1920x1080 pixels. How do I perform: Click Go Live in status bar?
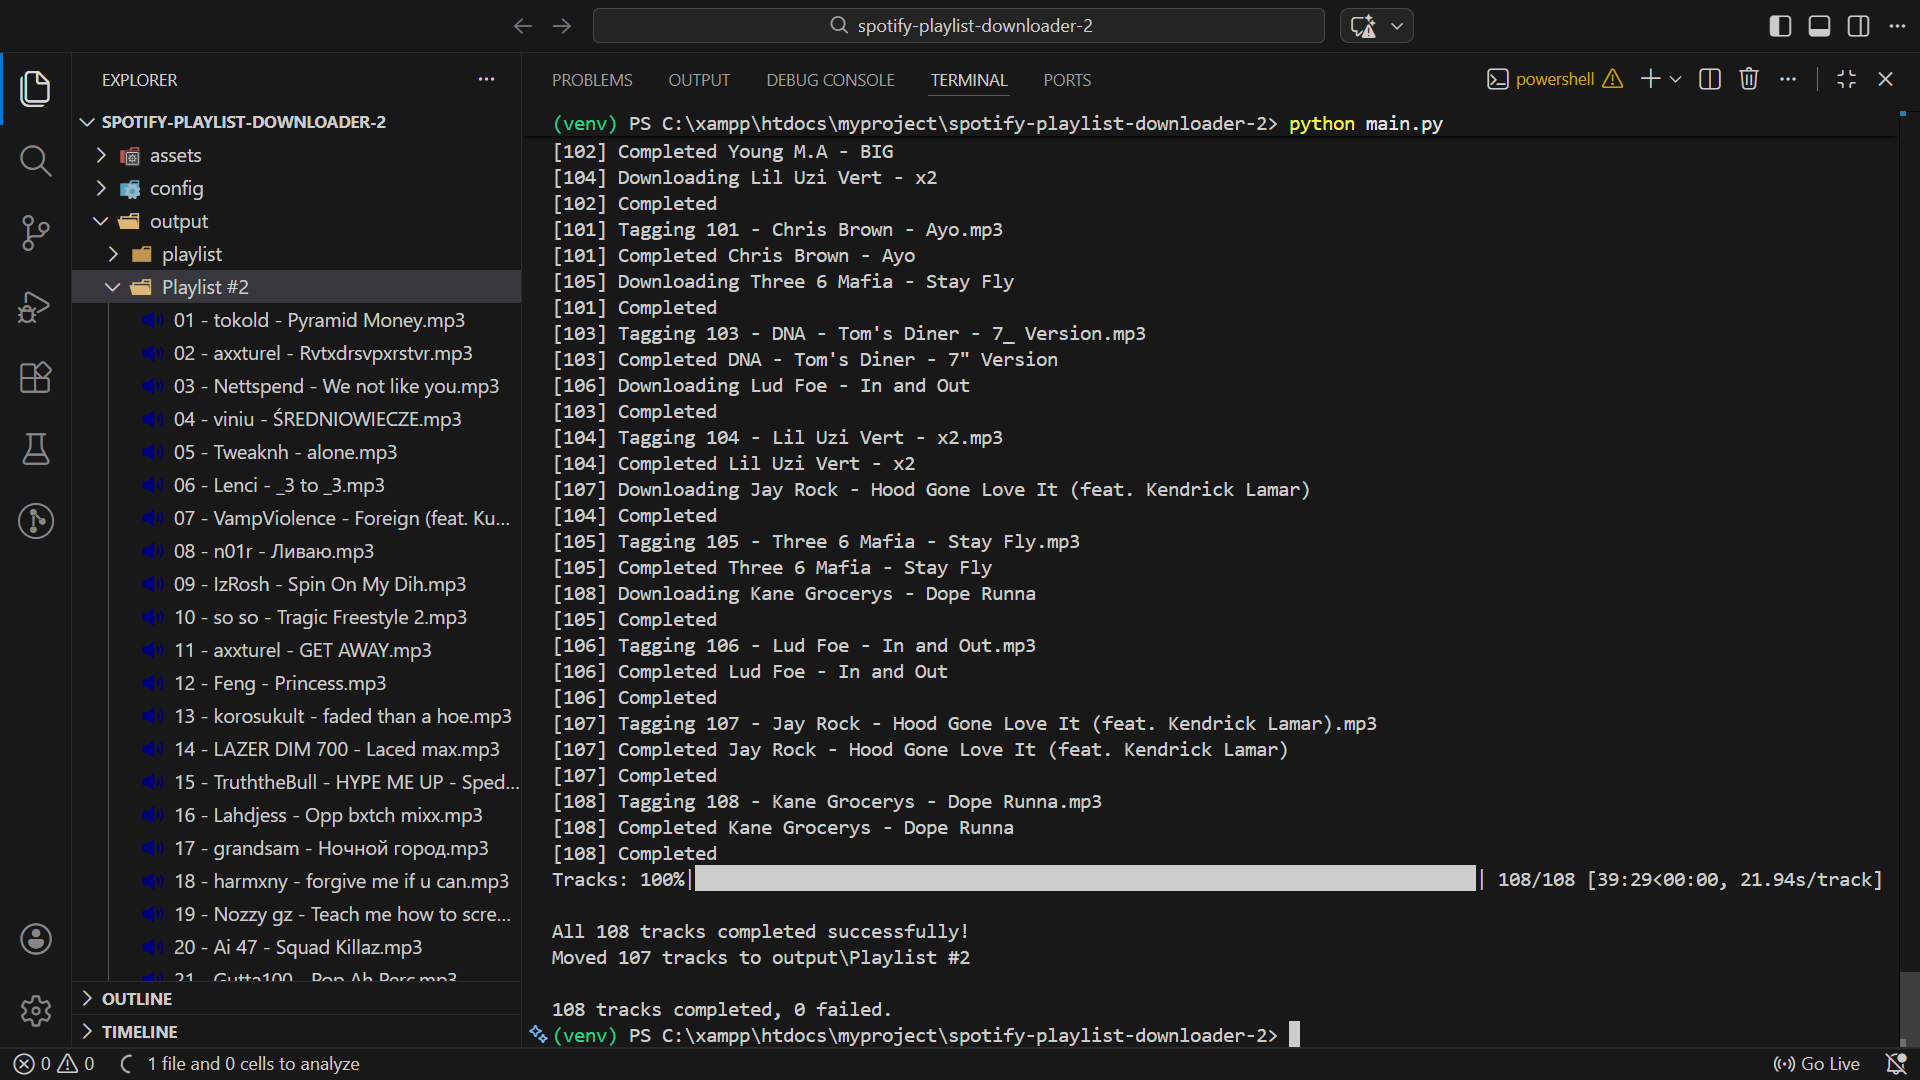[1816, 1064]
